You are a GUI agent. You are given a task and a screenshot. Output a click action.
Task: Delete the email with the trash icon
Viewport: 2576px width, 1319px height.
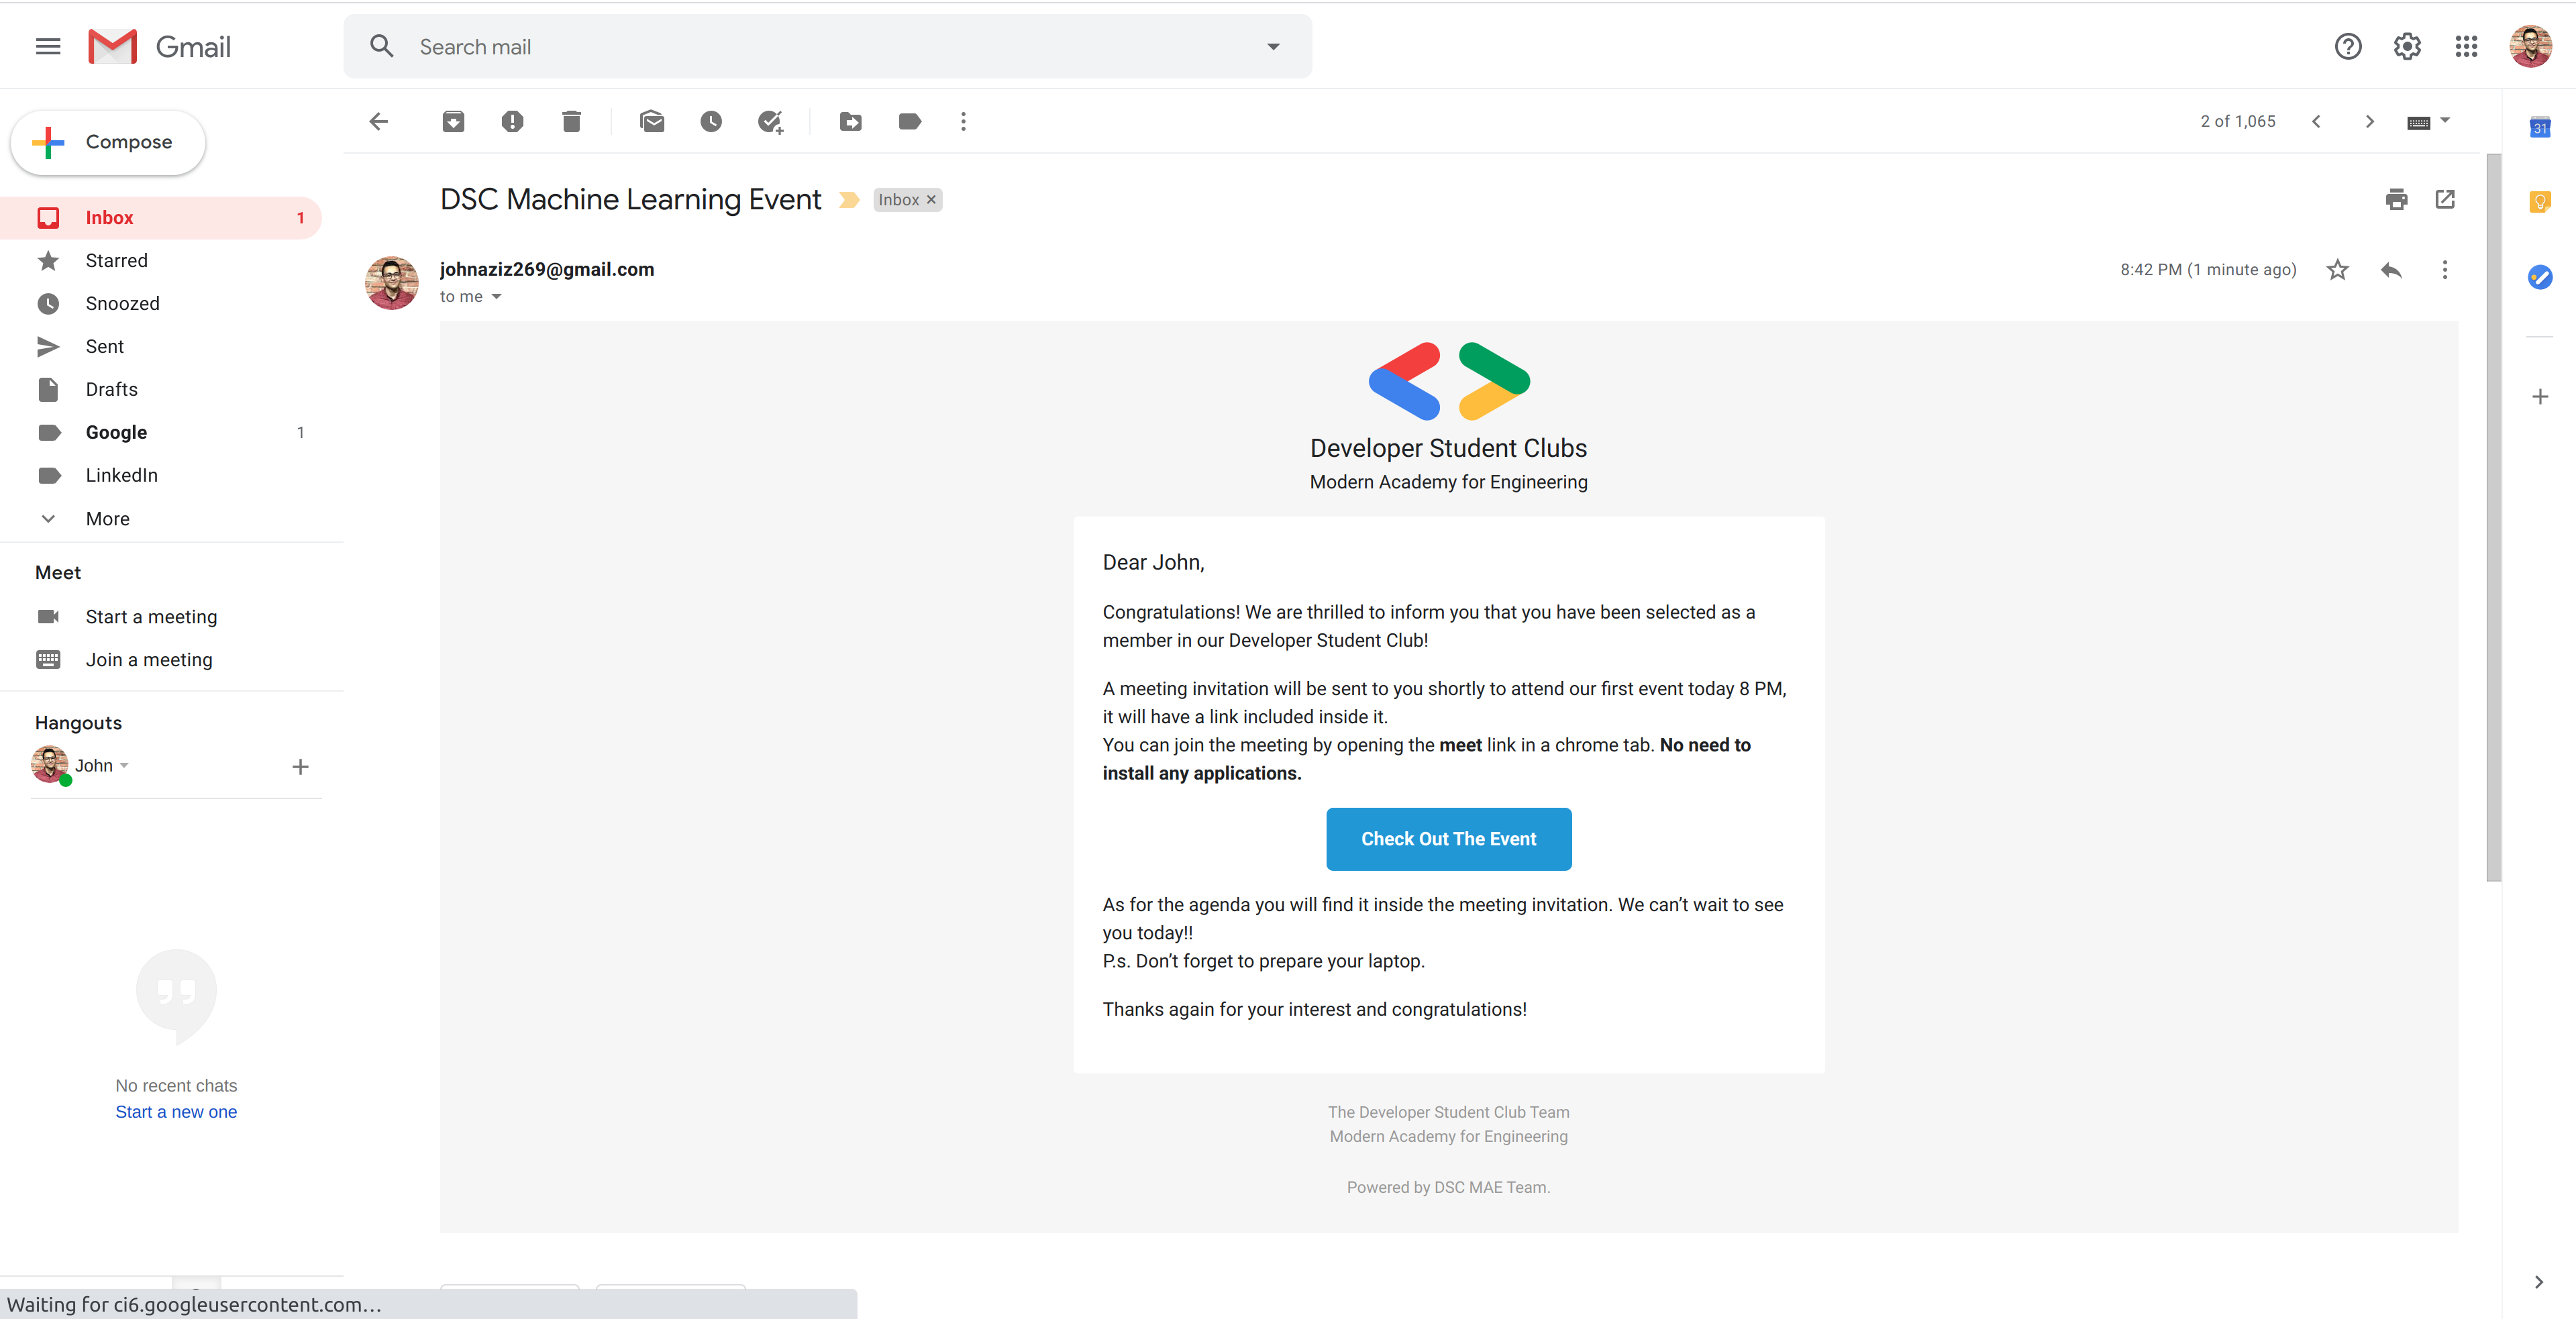(x=571, y=122)
